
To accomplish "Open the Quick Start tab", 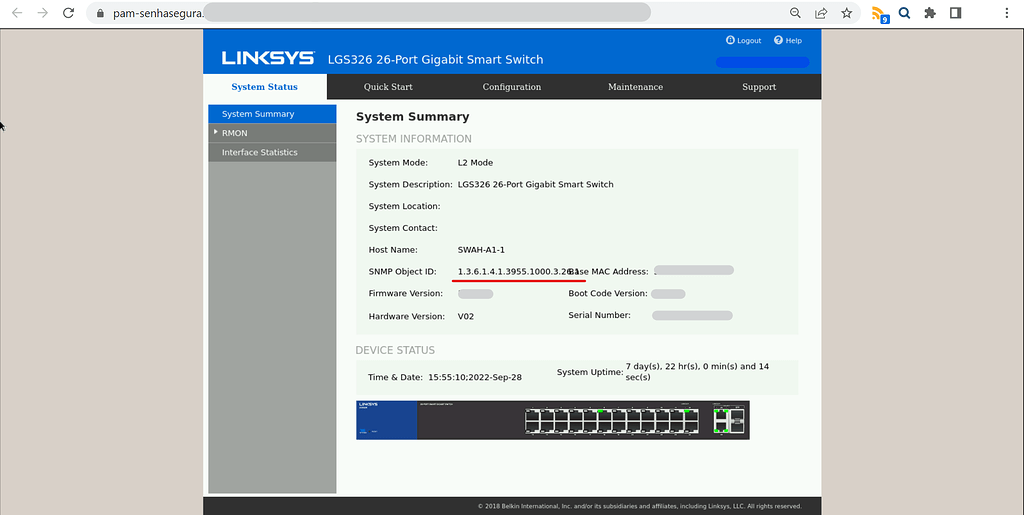I will click(x=388, y=87).
